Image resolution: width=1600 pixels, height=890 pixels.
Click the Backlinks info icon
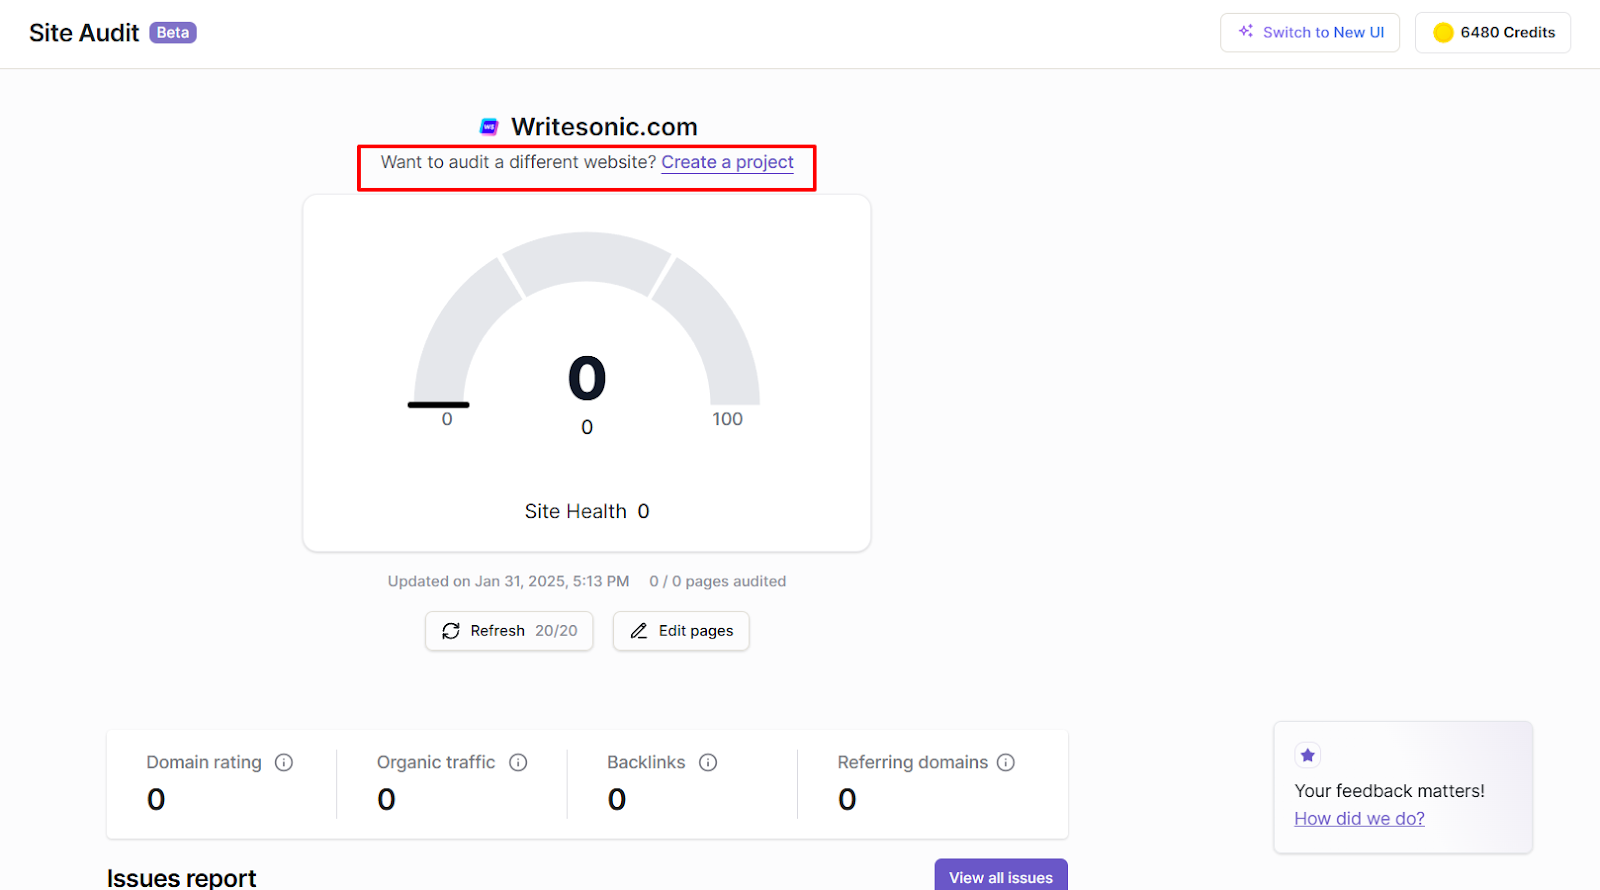click(708, 762)
